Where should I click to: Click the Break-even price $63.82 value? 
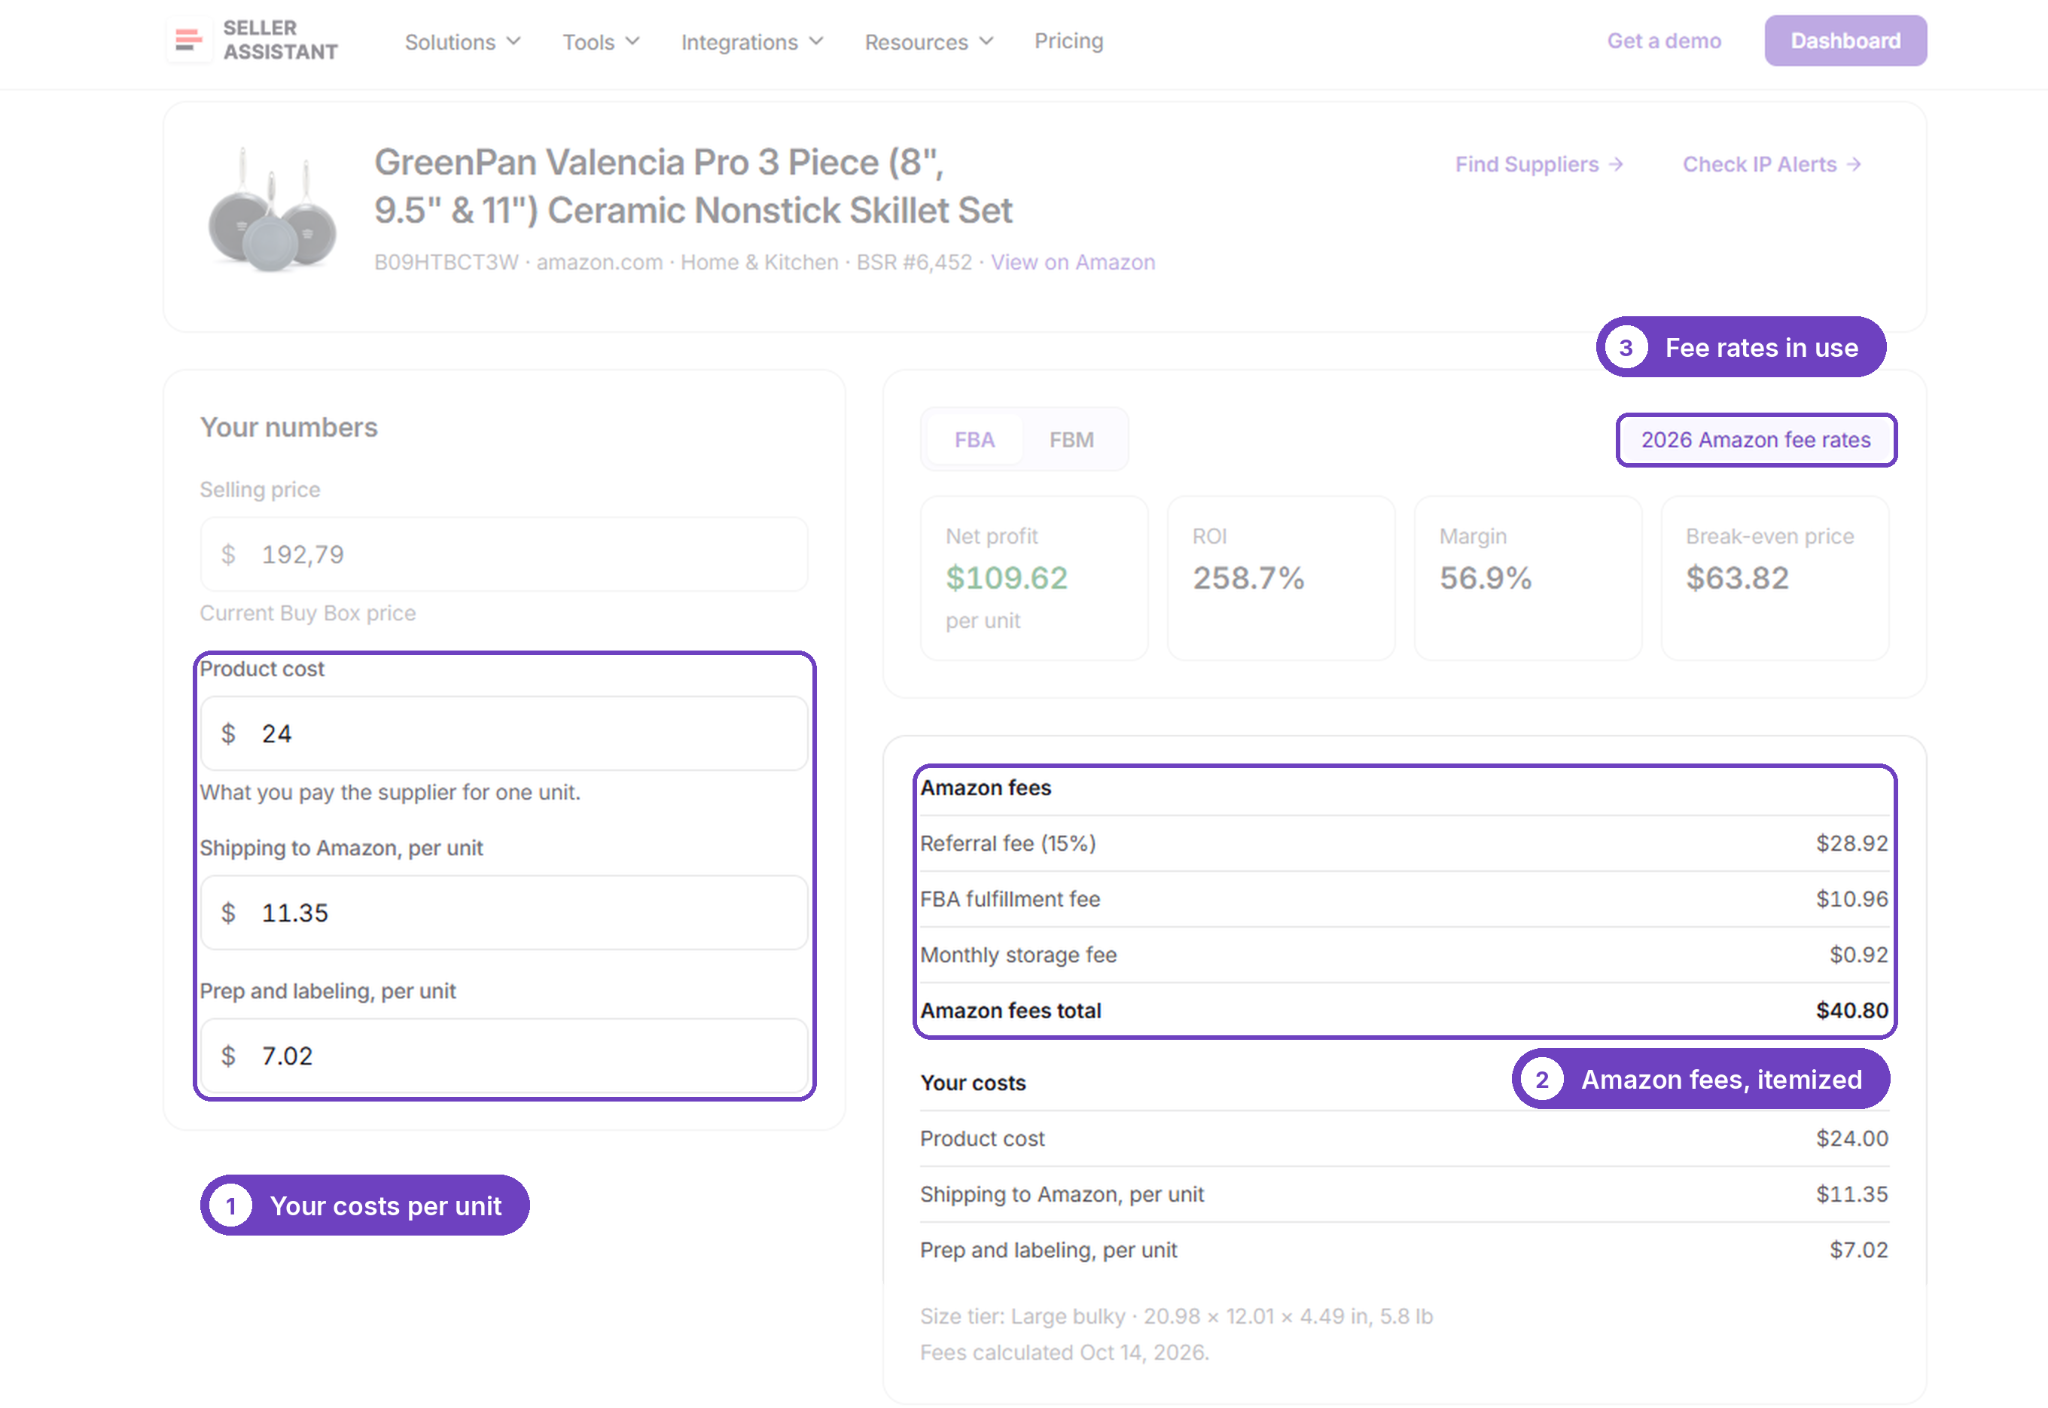point(1737,578)
